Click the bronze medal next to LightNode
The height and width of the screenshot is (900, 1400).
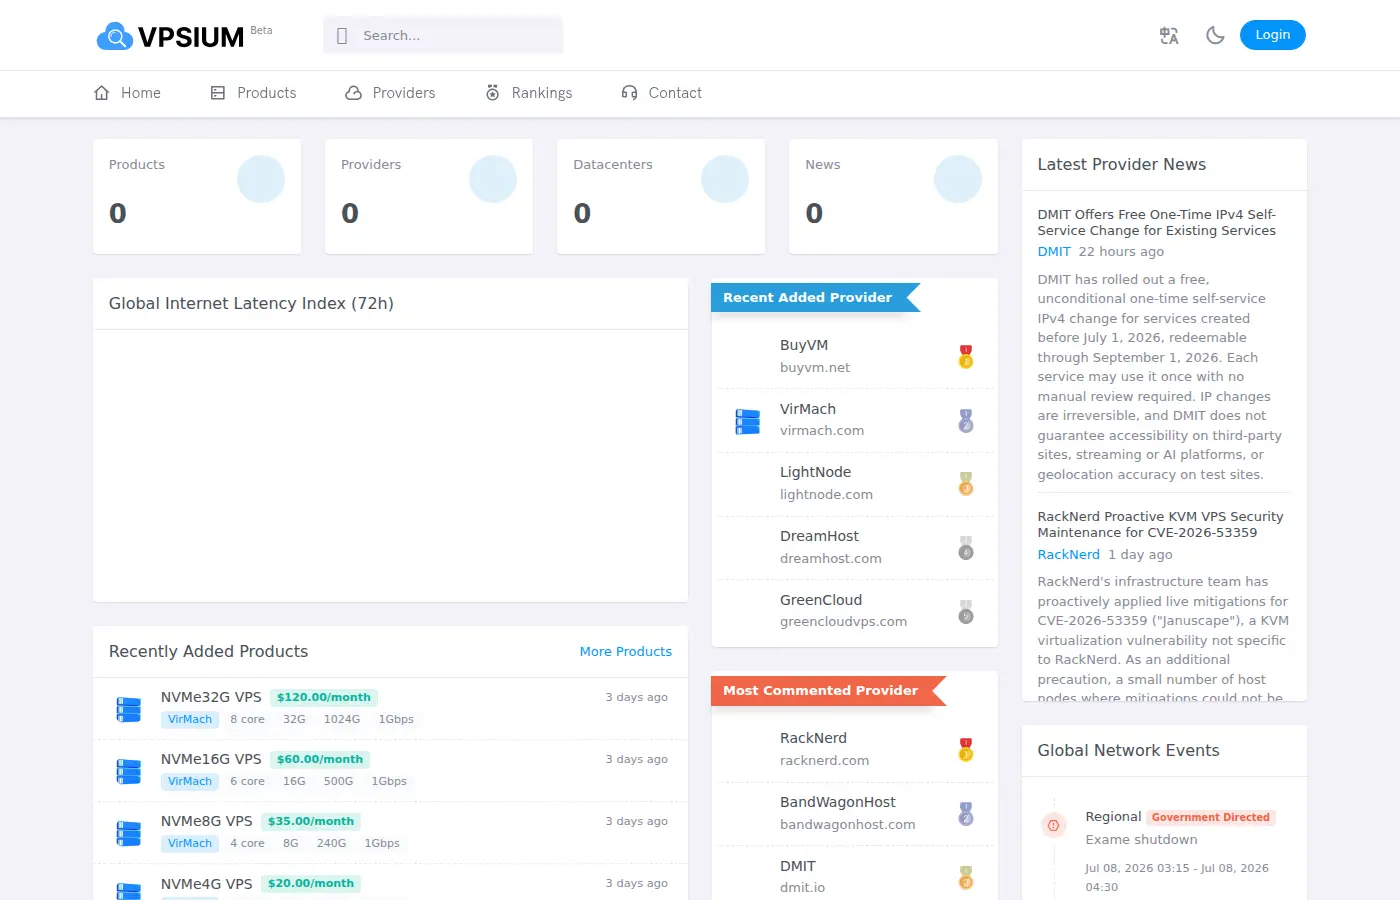966,484
